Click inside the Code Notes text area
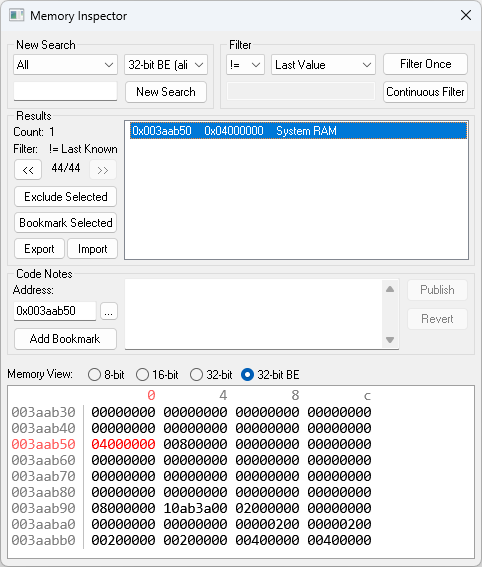The height and width of the screenshot is (567, 482). [253, 314]
